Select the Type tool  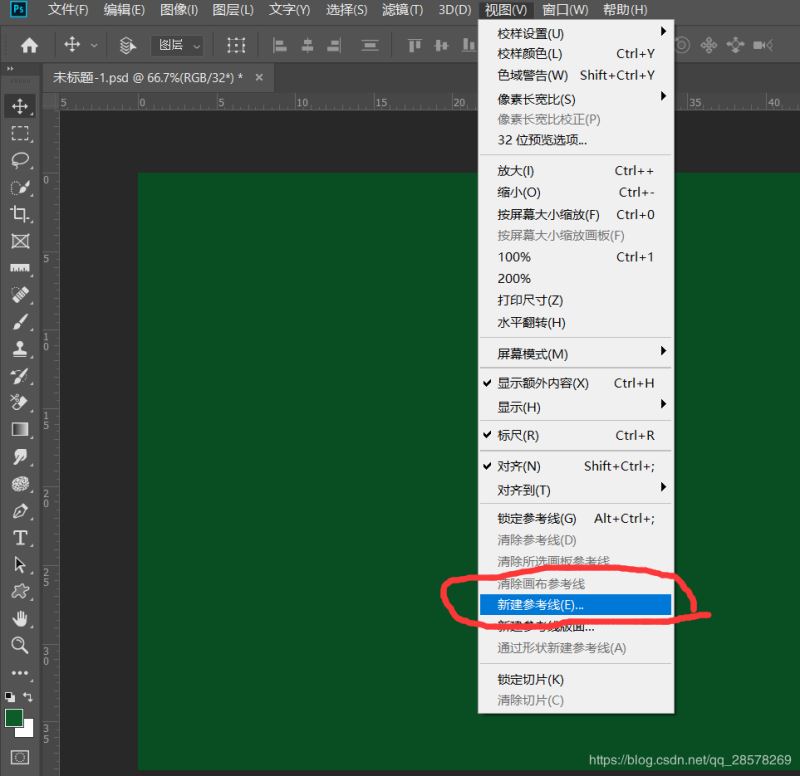point(20,538)
